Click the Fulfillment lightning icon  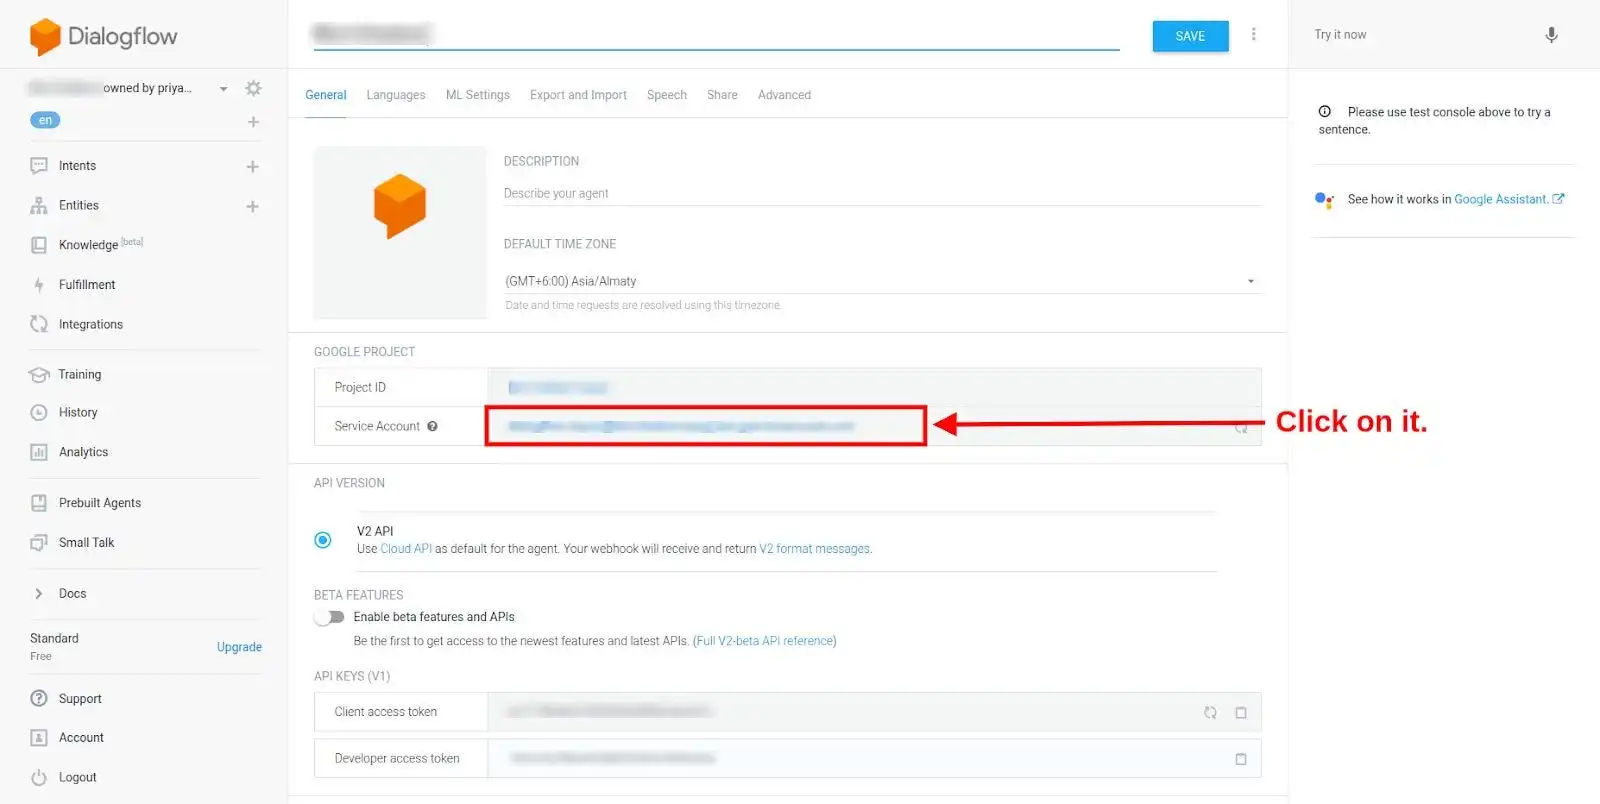(x=39, y=285)
